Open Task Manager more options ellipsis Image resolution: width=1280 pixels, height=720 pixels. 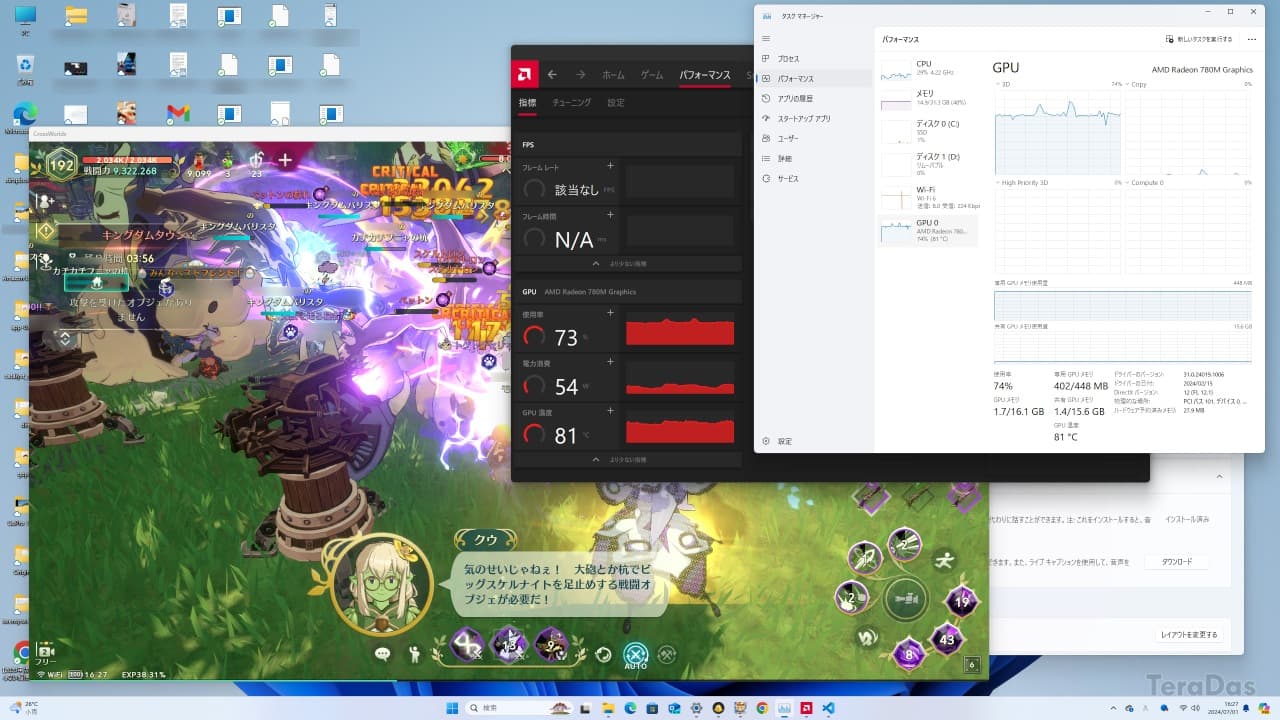(x=1252, y=39)
